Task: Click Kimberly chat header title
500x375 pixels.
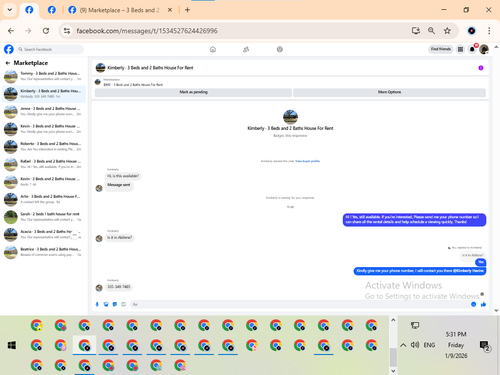Action: 150,68
